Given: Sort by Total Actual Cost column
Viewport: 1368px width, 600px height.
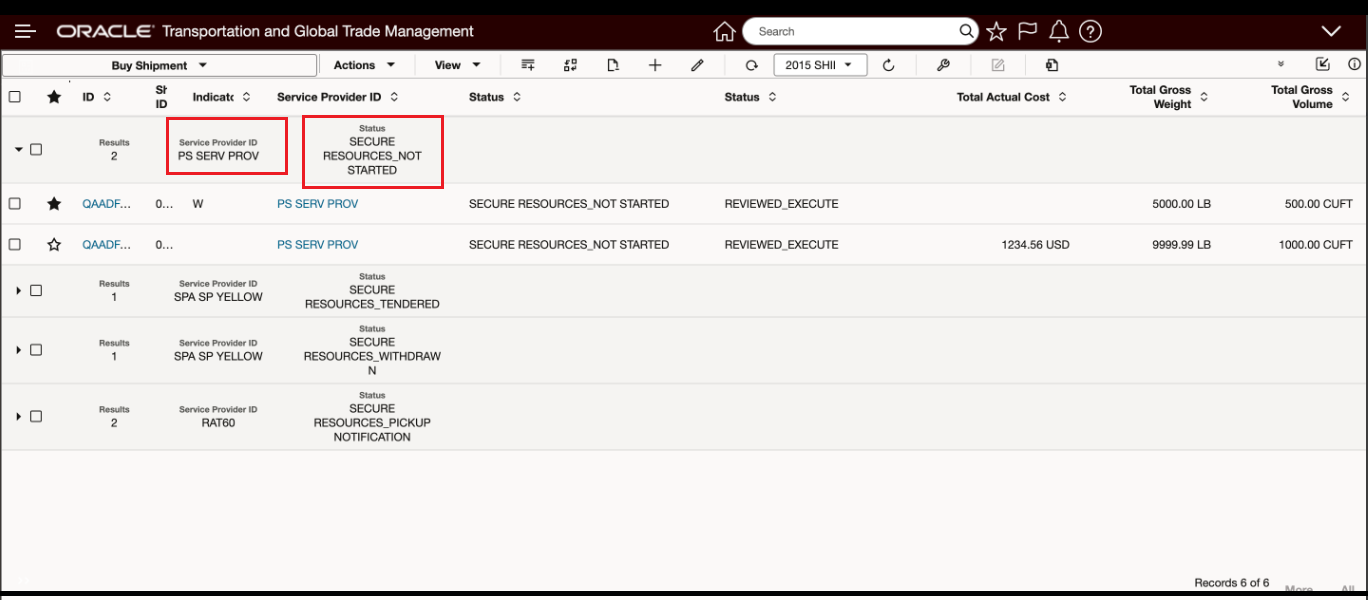Looking at the screenshot, I should pos(1062,97).
